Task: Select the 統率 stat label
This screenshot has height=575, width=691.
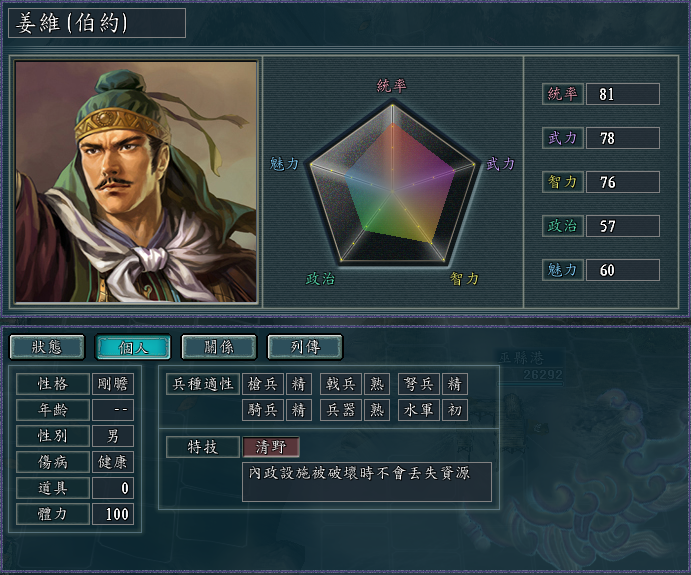Action: (x=563, y=94)
